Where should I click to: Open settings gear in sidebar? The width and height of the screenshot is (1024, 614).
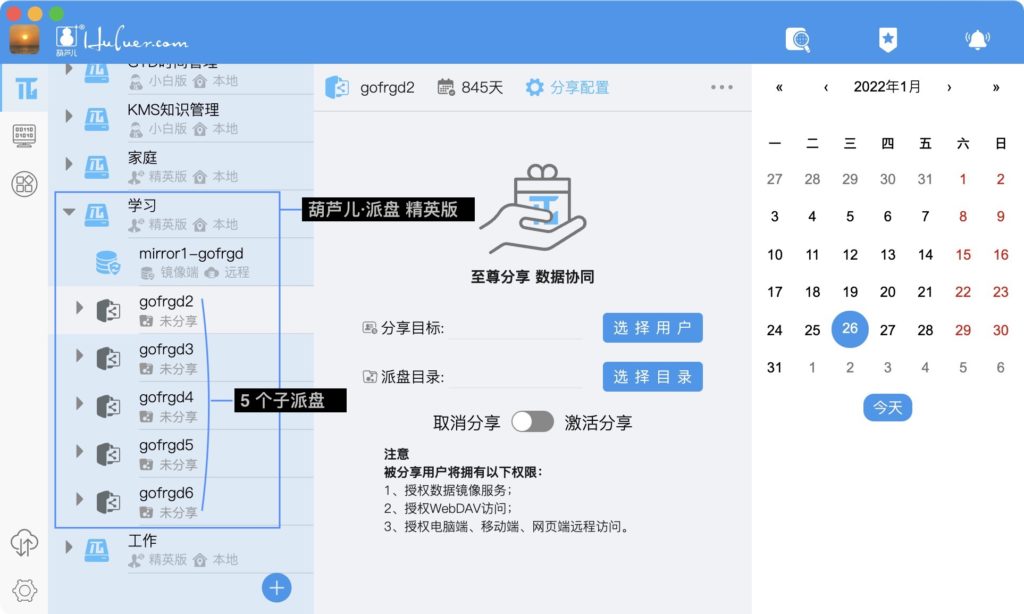pos(24,590)
